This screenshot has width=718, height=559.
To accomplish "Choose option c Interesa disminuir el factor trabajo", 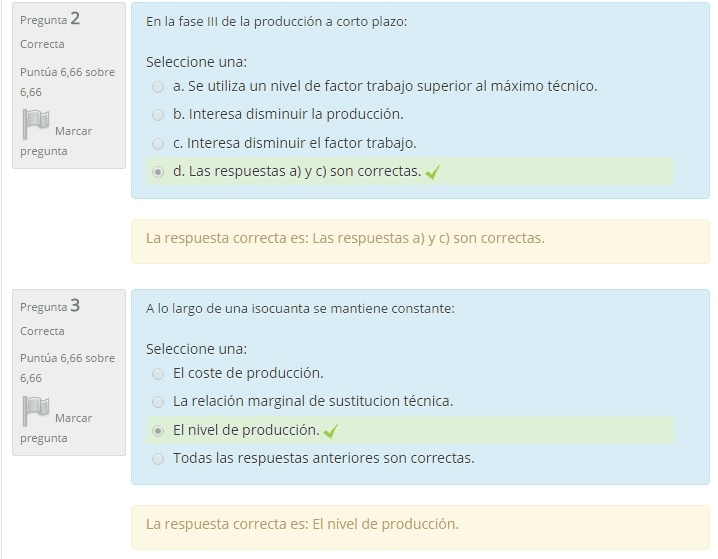I will (158, 144).
